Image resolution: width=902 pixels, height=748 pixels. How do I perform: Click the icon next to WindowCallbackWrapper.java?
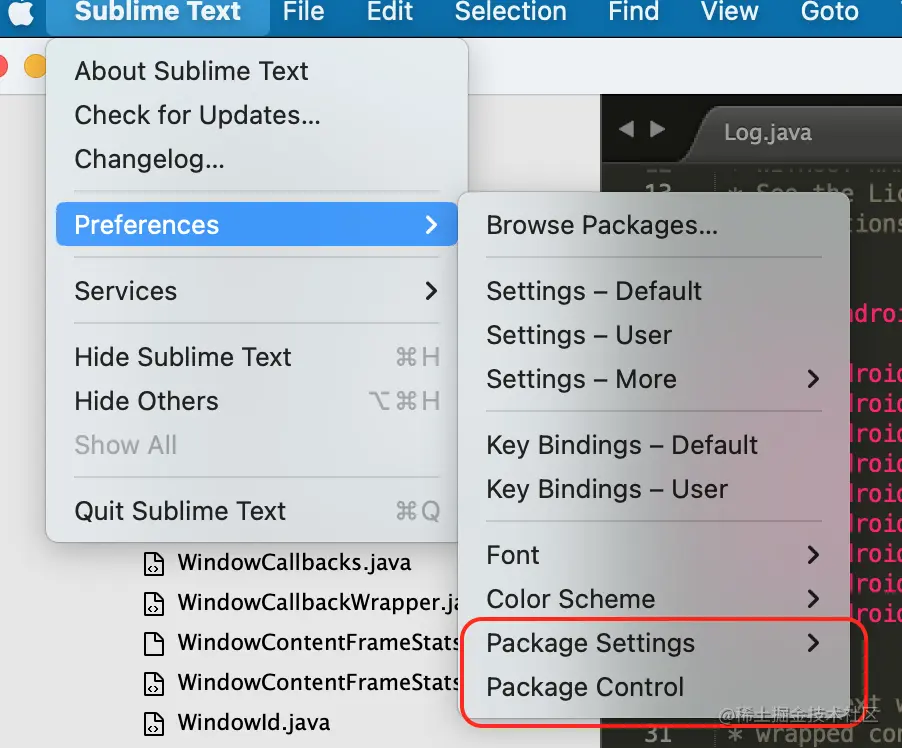pos(153,603)
